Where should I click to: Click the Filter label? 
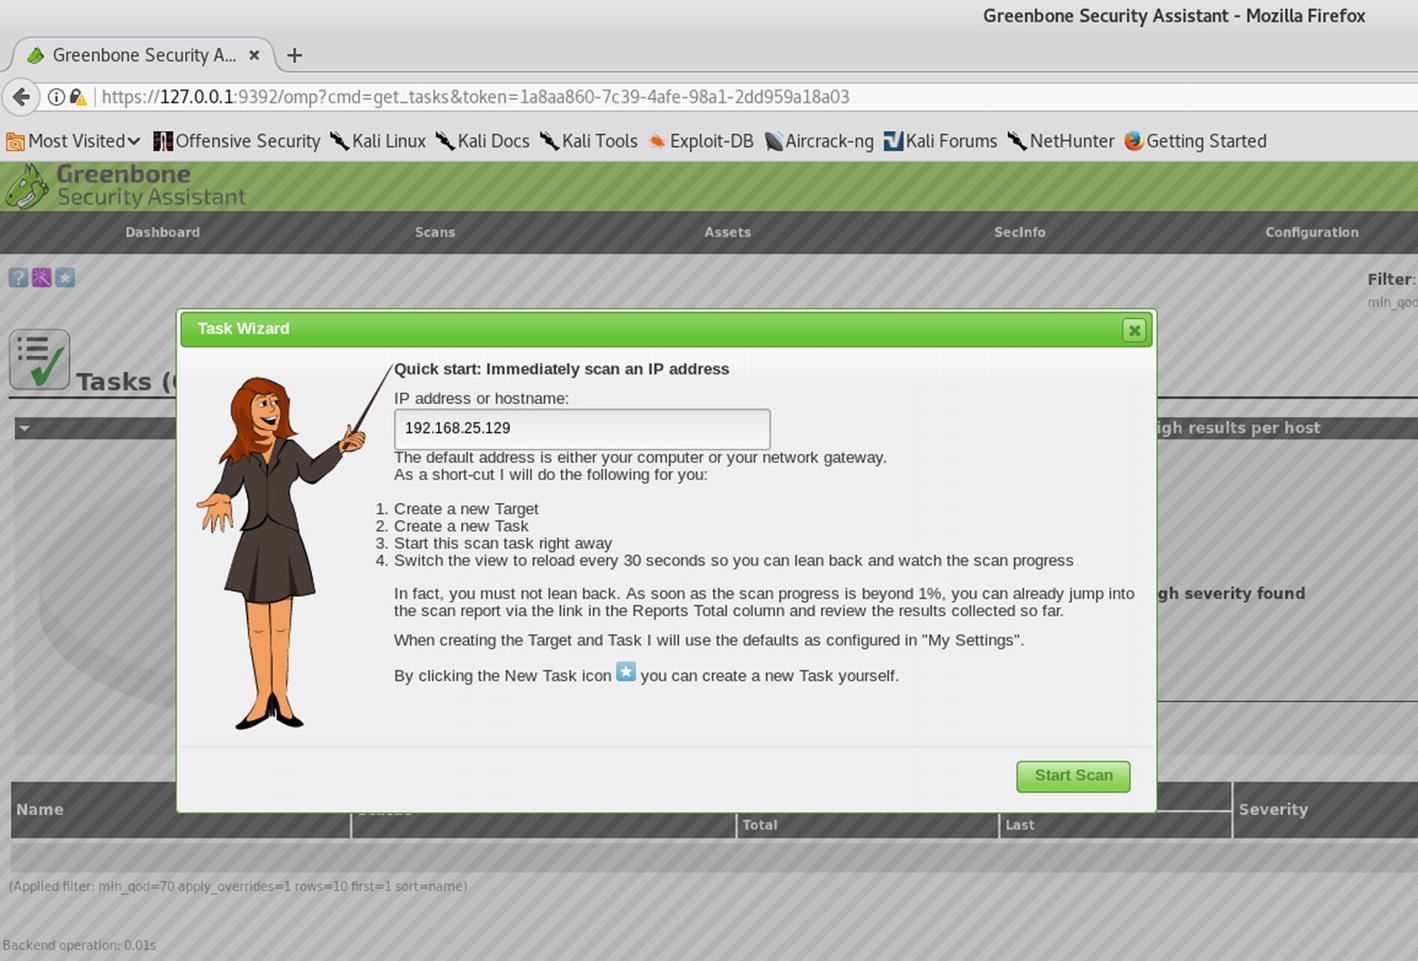pos(1391,280)
